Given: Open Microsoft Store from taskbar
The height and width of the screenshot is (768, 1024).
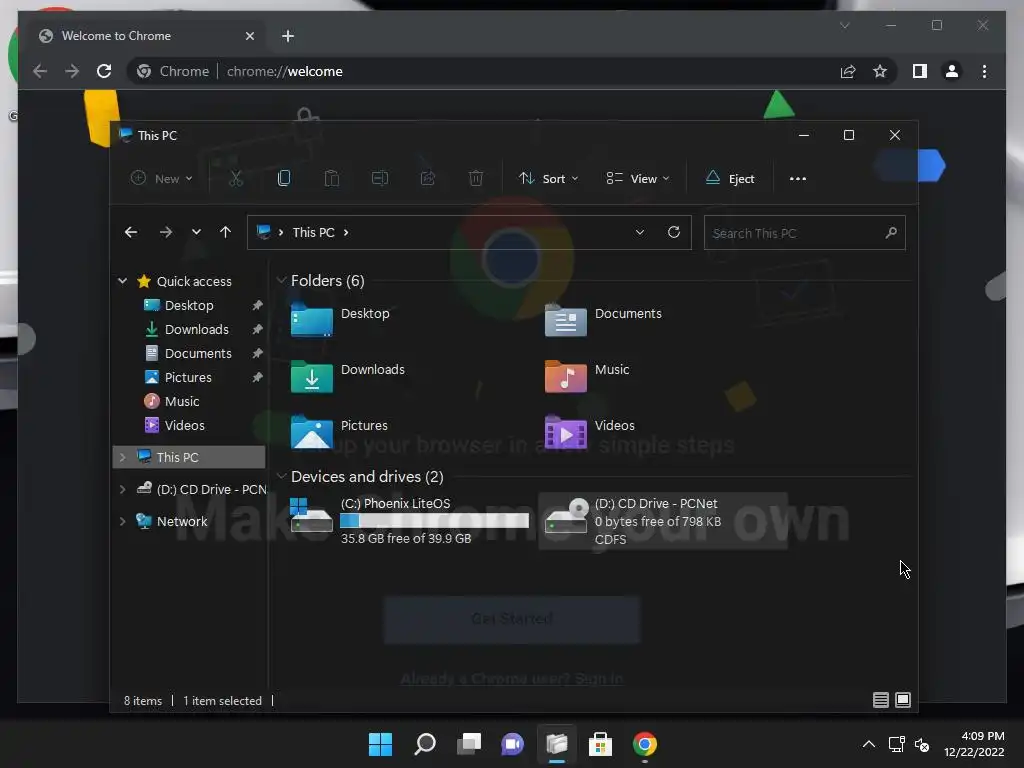Looking at the screenshot, I should coord(600,744).
